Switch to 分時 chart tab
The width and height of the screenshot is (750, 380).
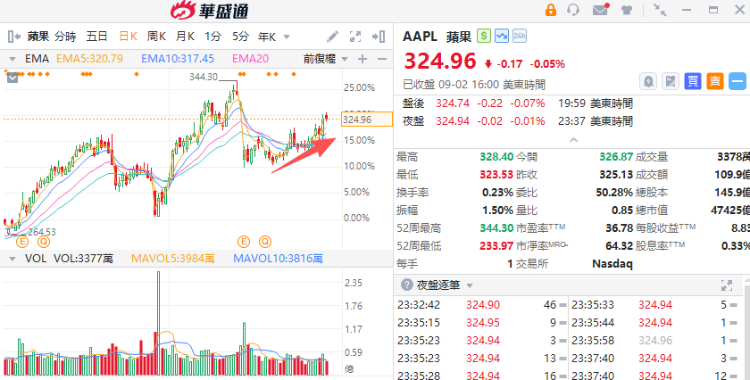[x=65, y=36]
